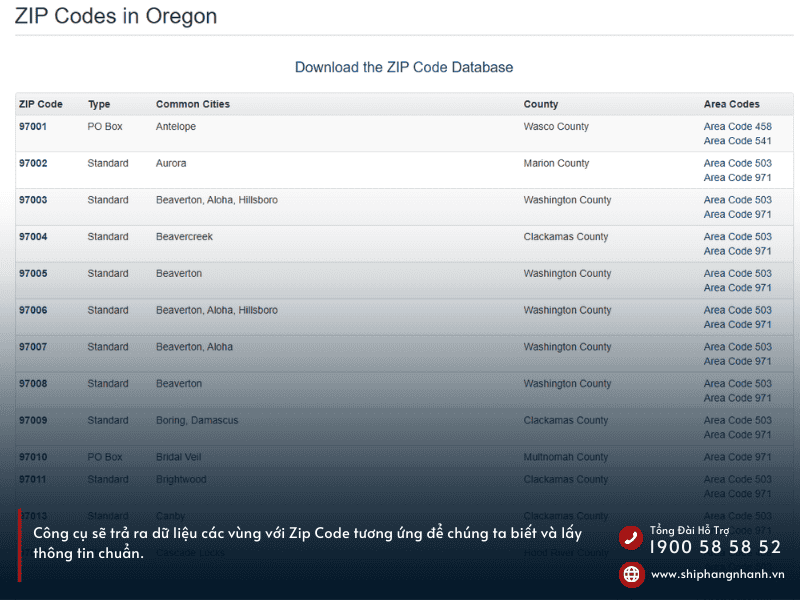Click the ZIP Code column header
Screen dimensions: 800x600
(41, 104)
